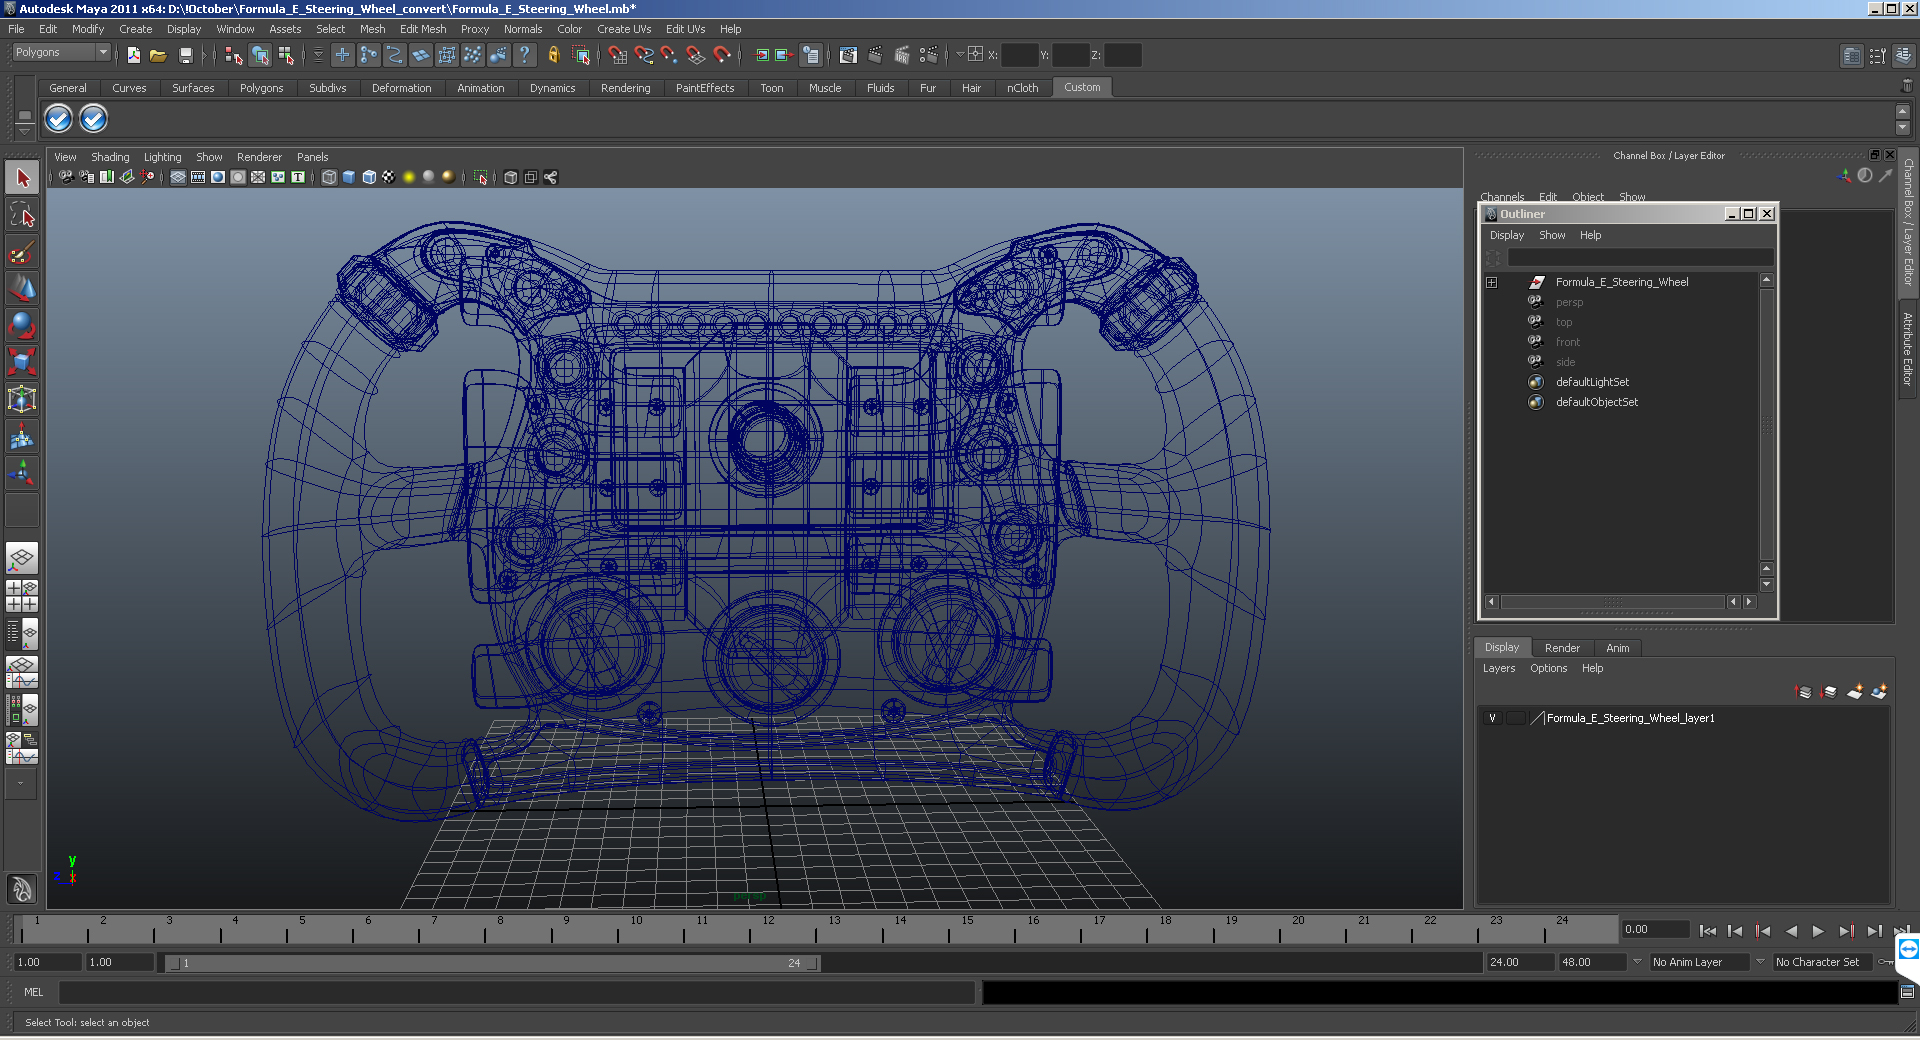Expand the Formula_E_Steering_Wheel node in the Outliner
This screenshot has height=1040, width=1920.
point(1491,282)
